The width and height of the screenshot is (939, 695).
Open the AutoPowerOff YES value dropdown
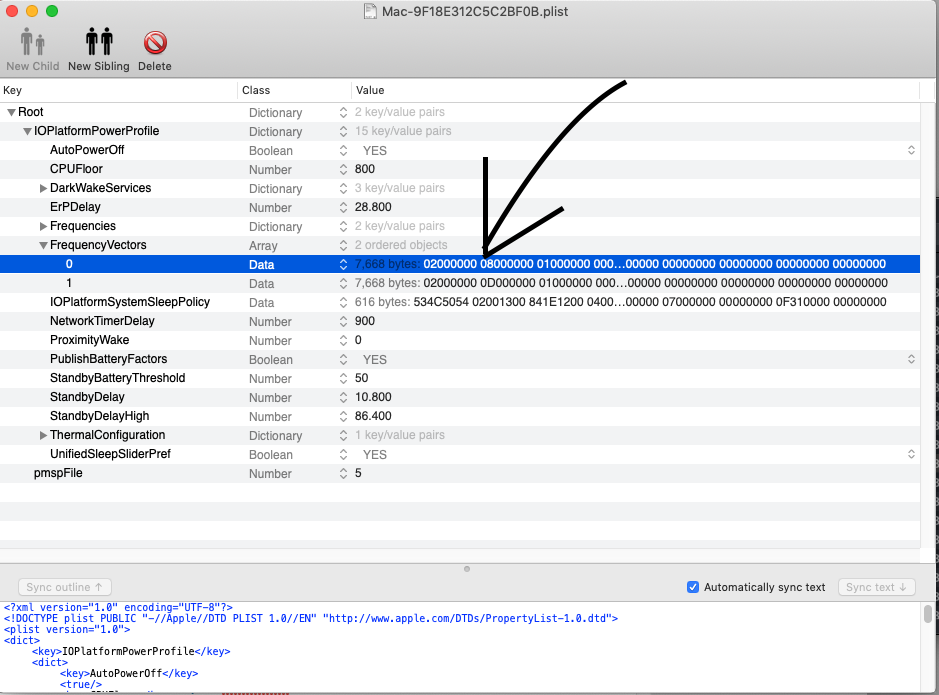[910, 150]
